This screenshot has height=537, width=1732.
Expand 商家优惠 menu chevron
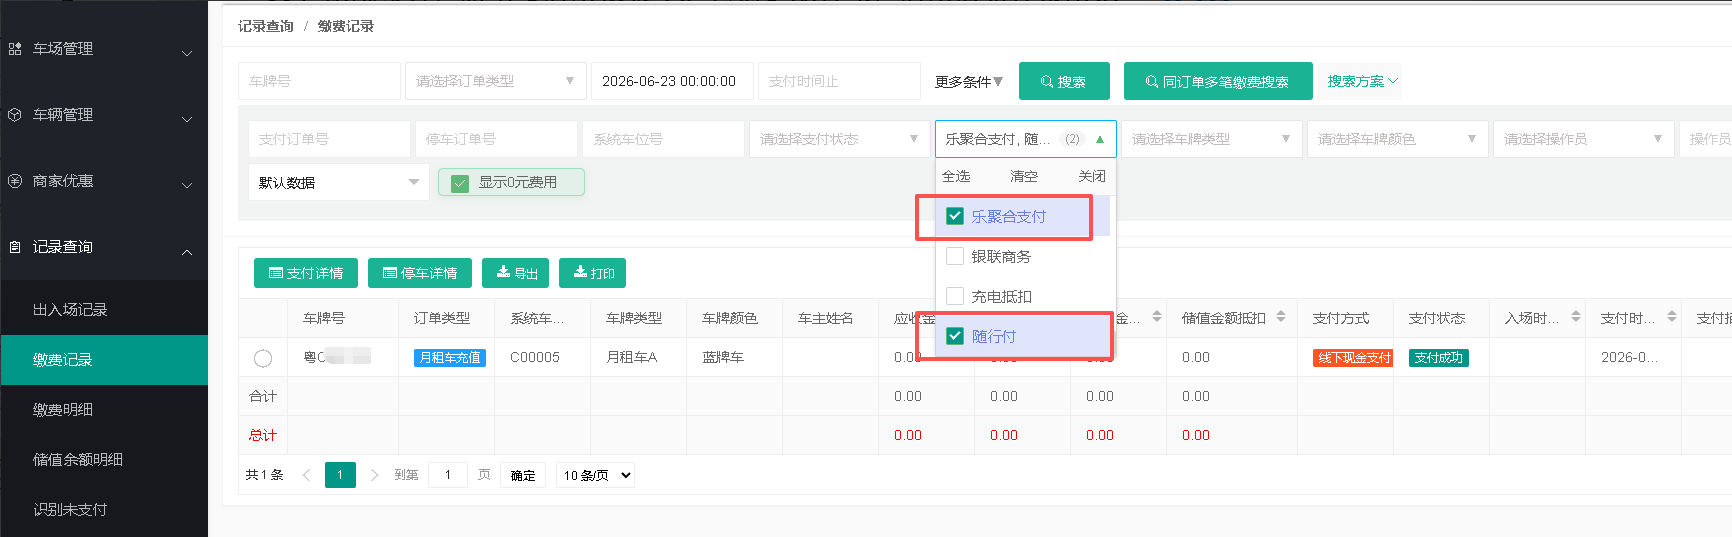coord(187,185)
